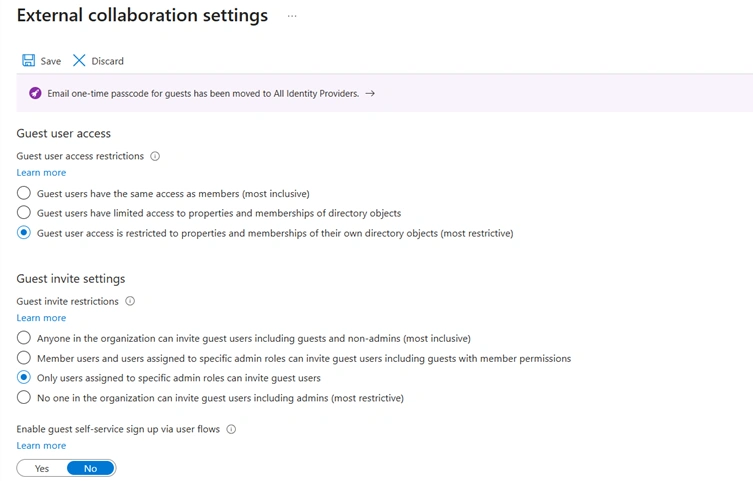Select Anyone in the organization can invite
This screenshot has width=753, height=481.
pos(24,338)
